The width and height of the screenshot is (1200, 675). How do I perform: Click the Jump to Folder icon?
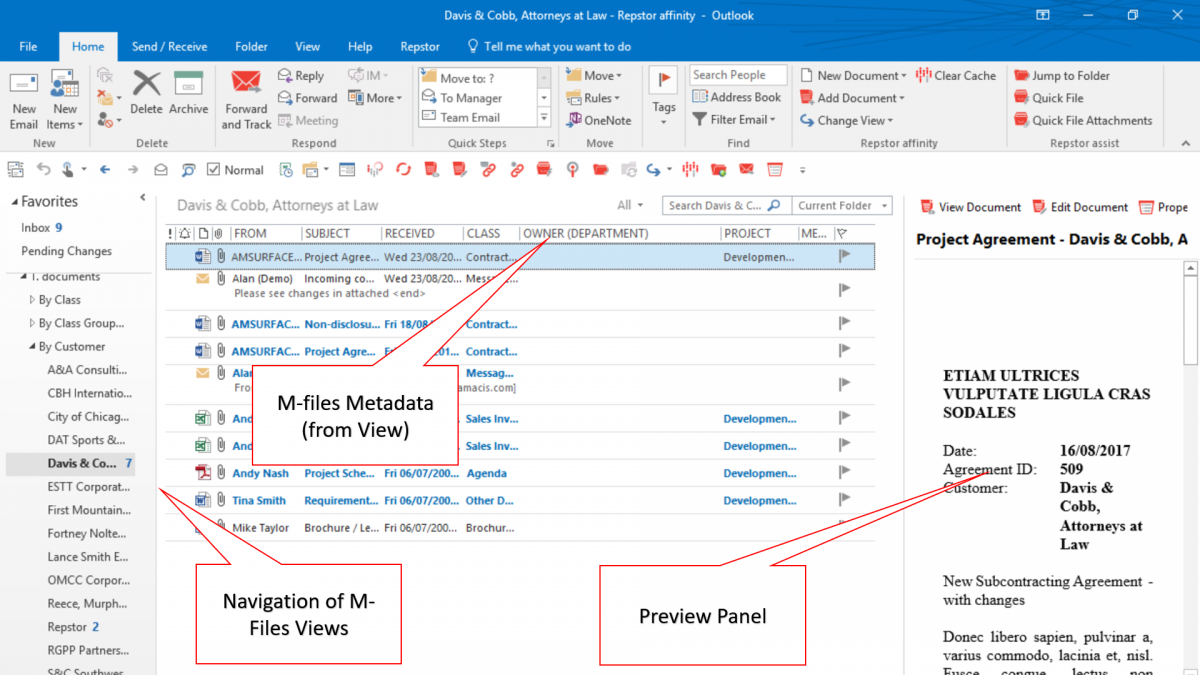click(x=1022, y=76)
